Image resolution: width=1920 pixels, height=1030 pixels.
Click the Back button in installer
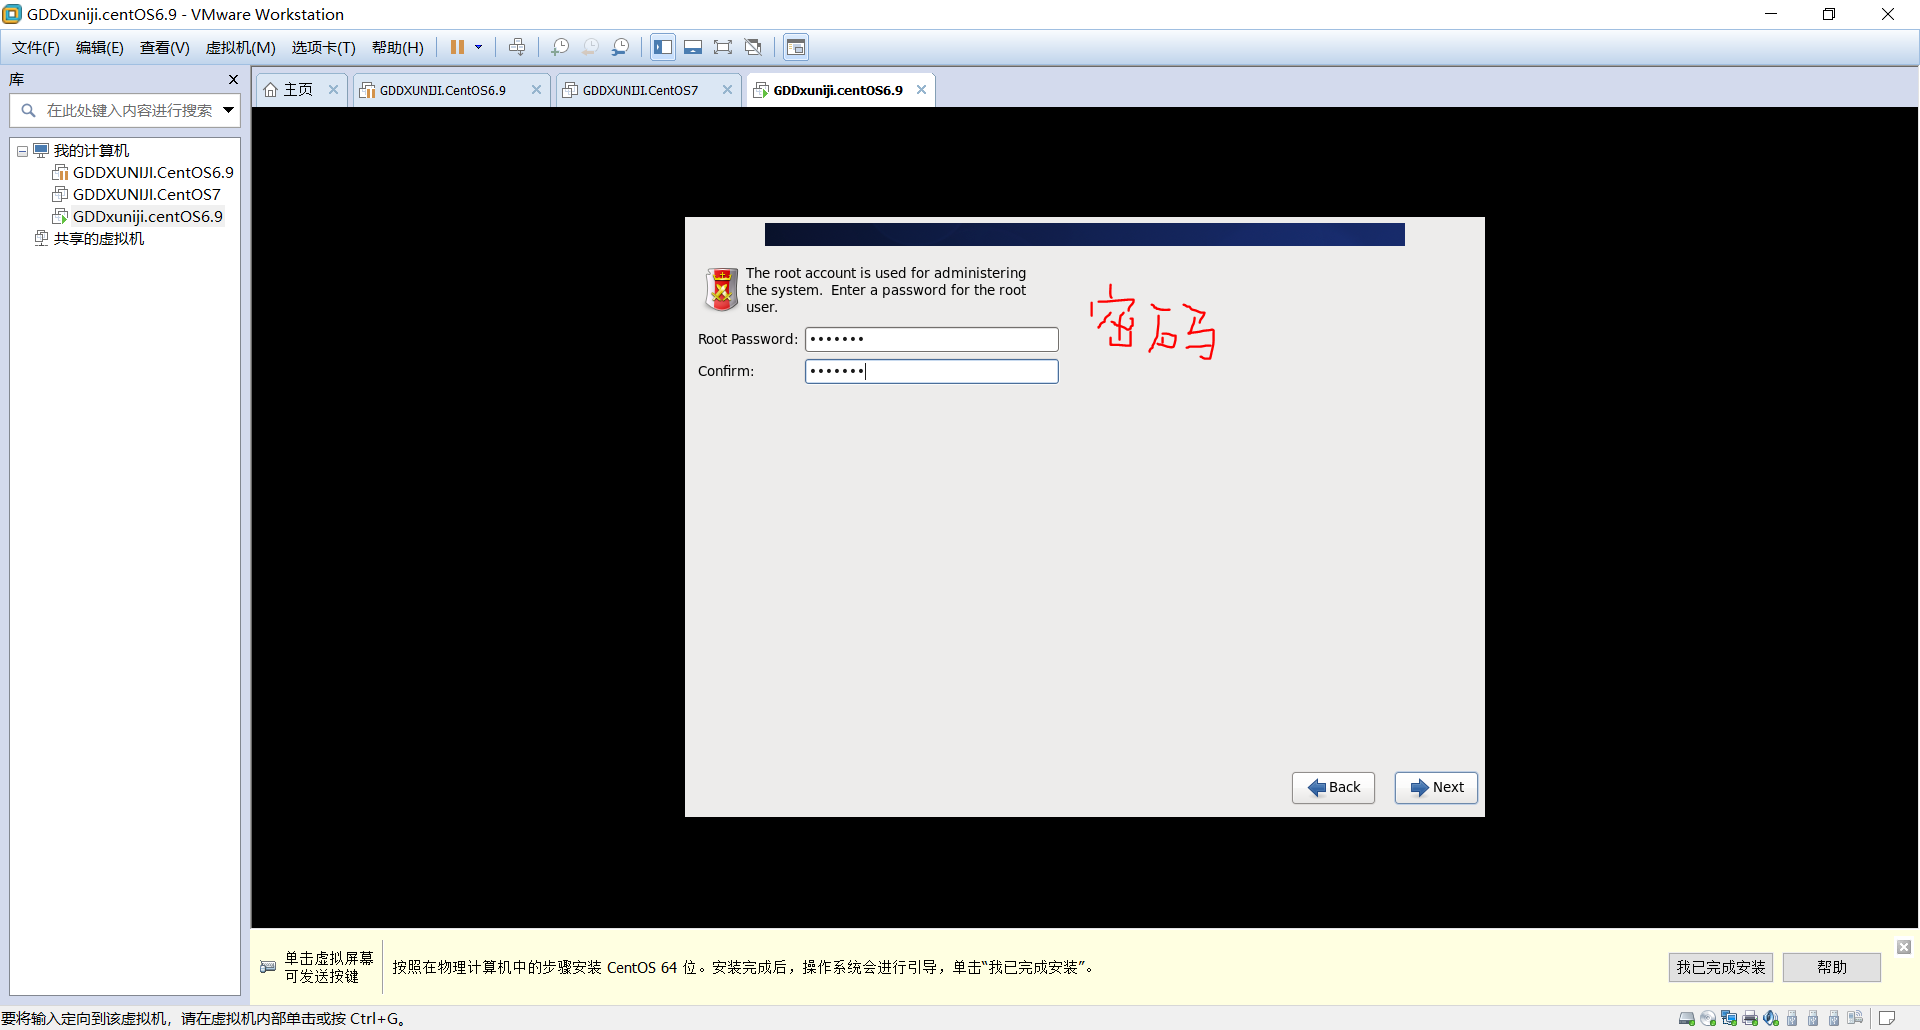(x=1333, y=788)
